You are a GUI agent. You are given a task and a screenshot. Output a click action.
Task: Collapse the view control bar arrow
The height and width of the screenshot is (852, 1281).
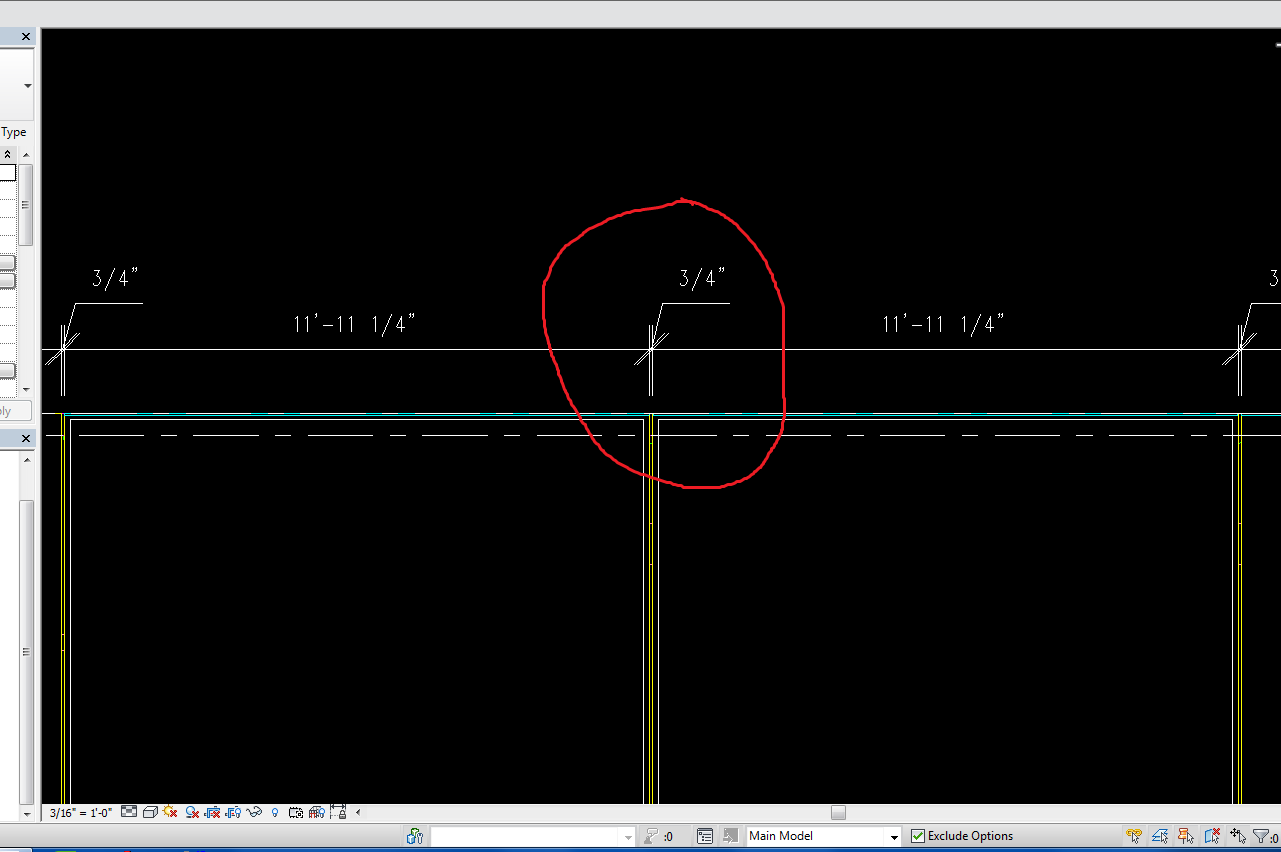click(x=357, y=812)
